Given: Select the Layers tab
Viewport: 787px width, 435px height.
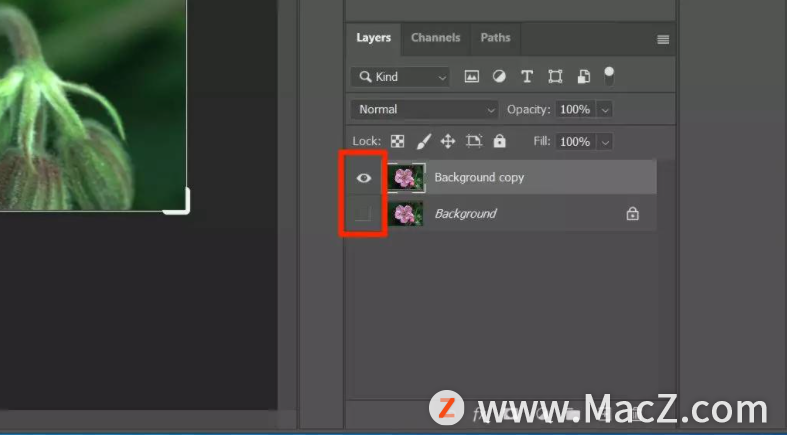Looking at the screenshot, I should tap(373, 38).
